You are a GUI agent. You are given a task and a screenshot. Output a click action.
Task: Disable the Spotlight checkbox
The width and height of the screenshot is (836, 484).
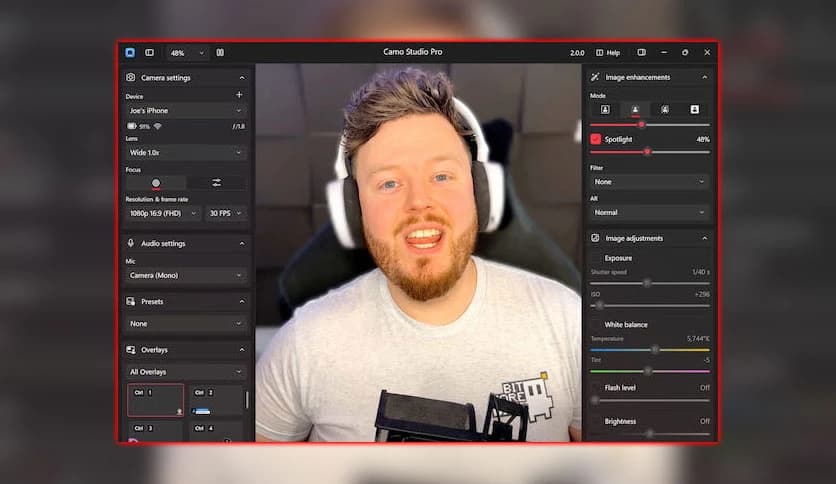tap(596, 139)
